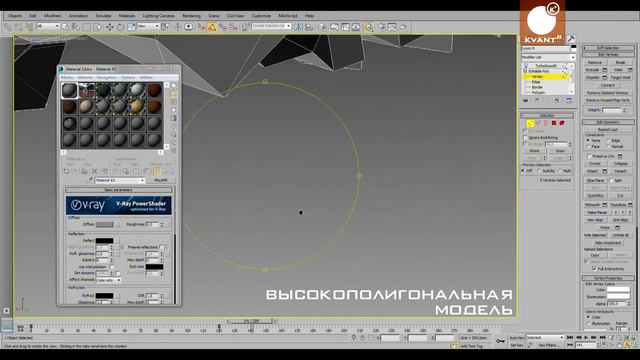Collapse Basic parameters rollout in Material Editor
This screenshot has width=640, height=360.
118,190
